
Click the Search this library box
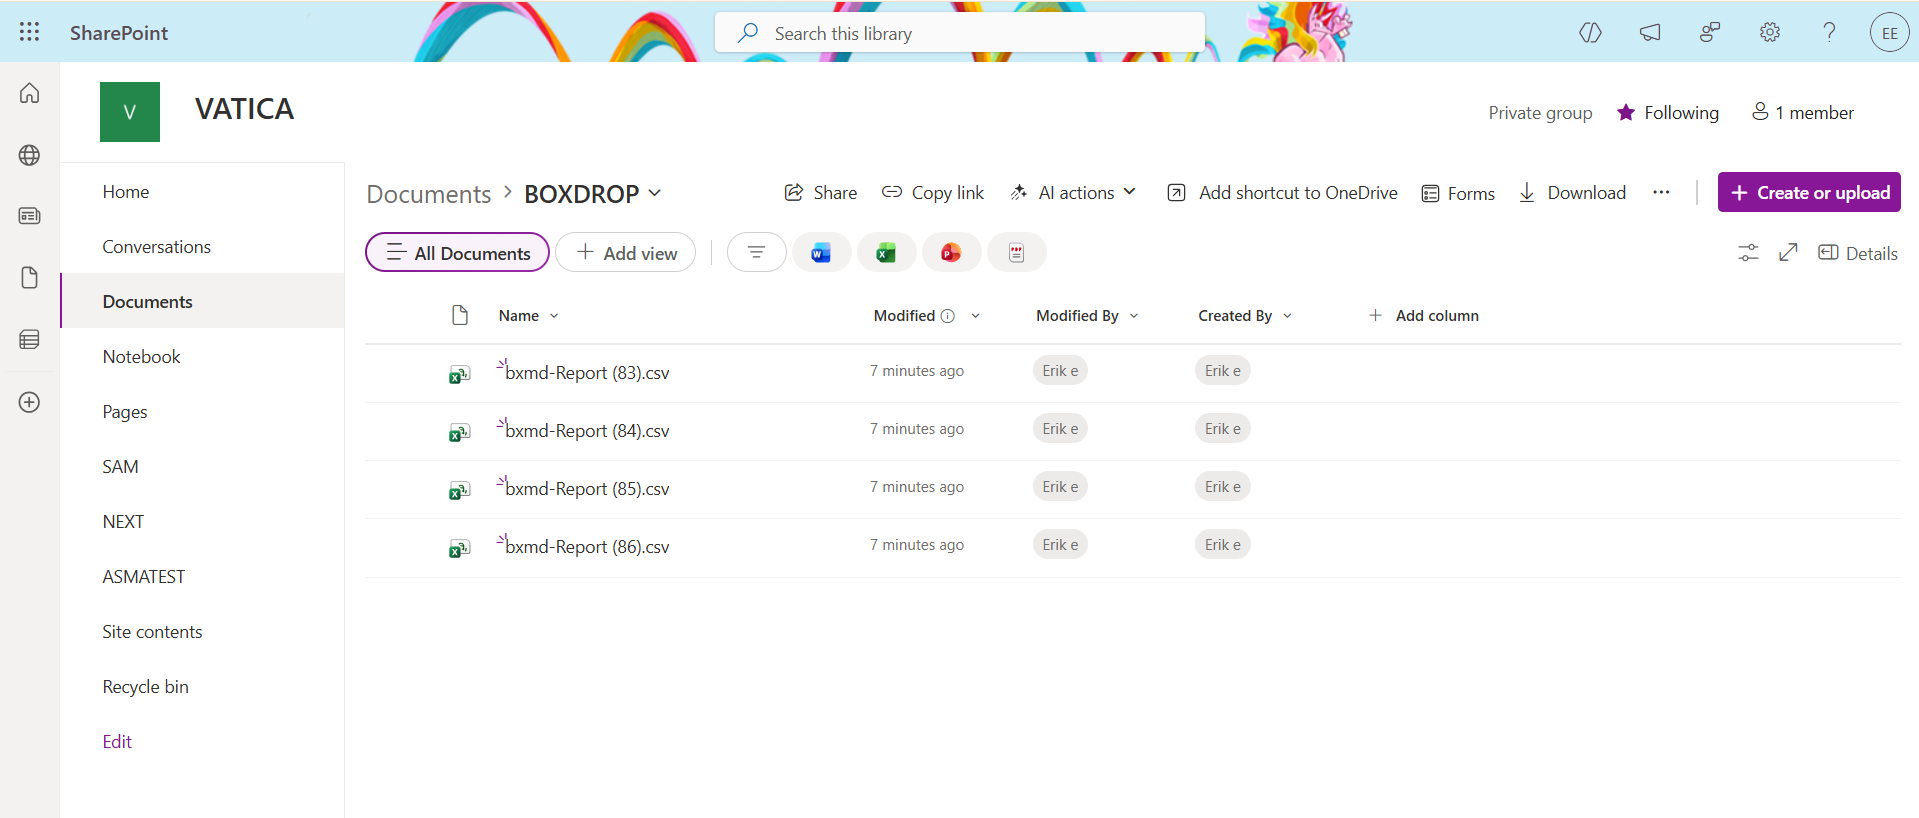pos(960,33)
